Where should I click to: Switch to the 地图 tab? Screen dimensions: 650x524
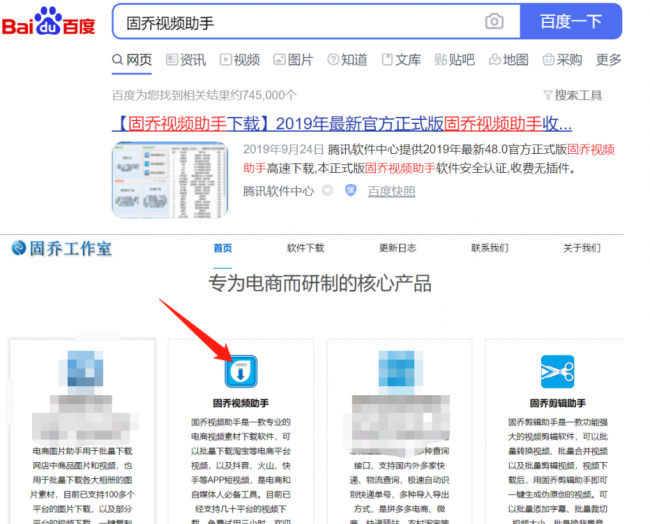tap(508, 60)
